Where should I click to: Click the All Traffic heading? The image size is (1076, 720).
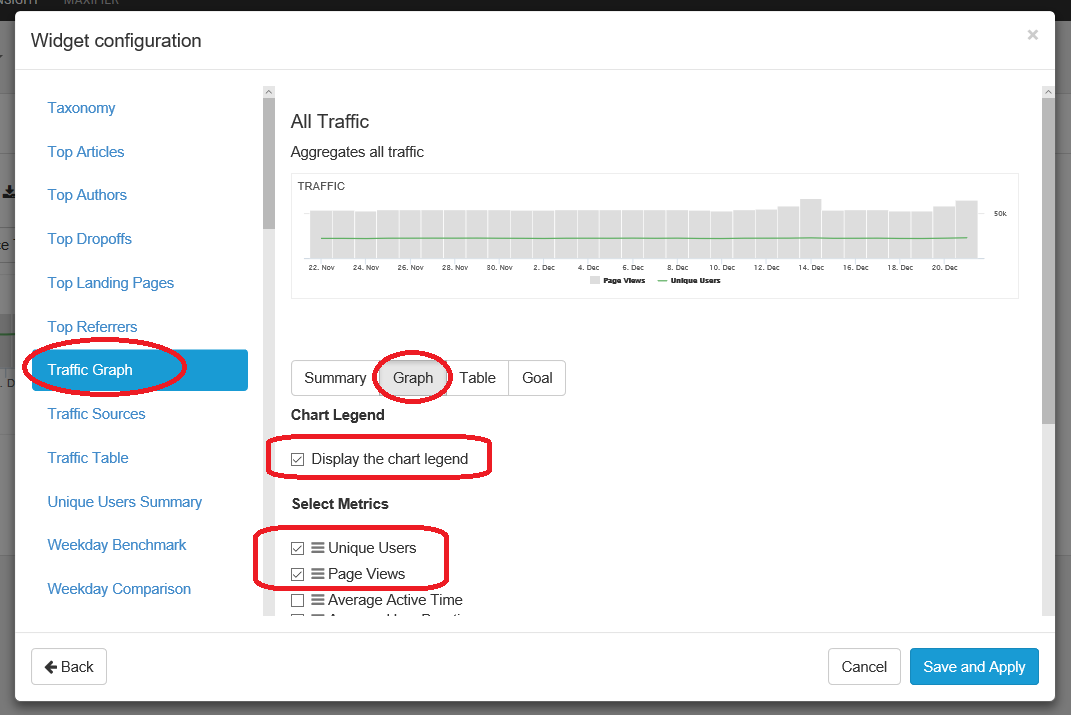[331, 122]
